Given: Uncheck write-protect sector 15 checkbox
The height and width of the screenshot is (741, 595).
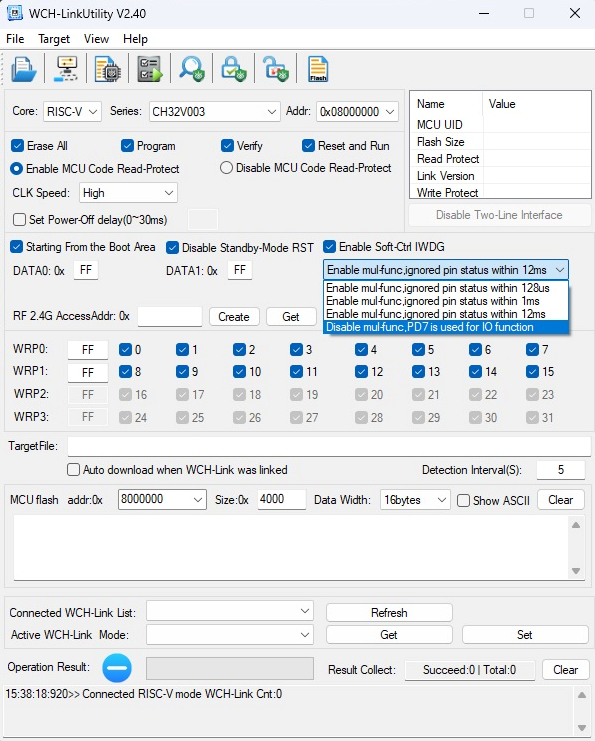Looking at the screenshot, I should pos(532,371).
